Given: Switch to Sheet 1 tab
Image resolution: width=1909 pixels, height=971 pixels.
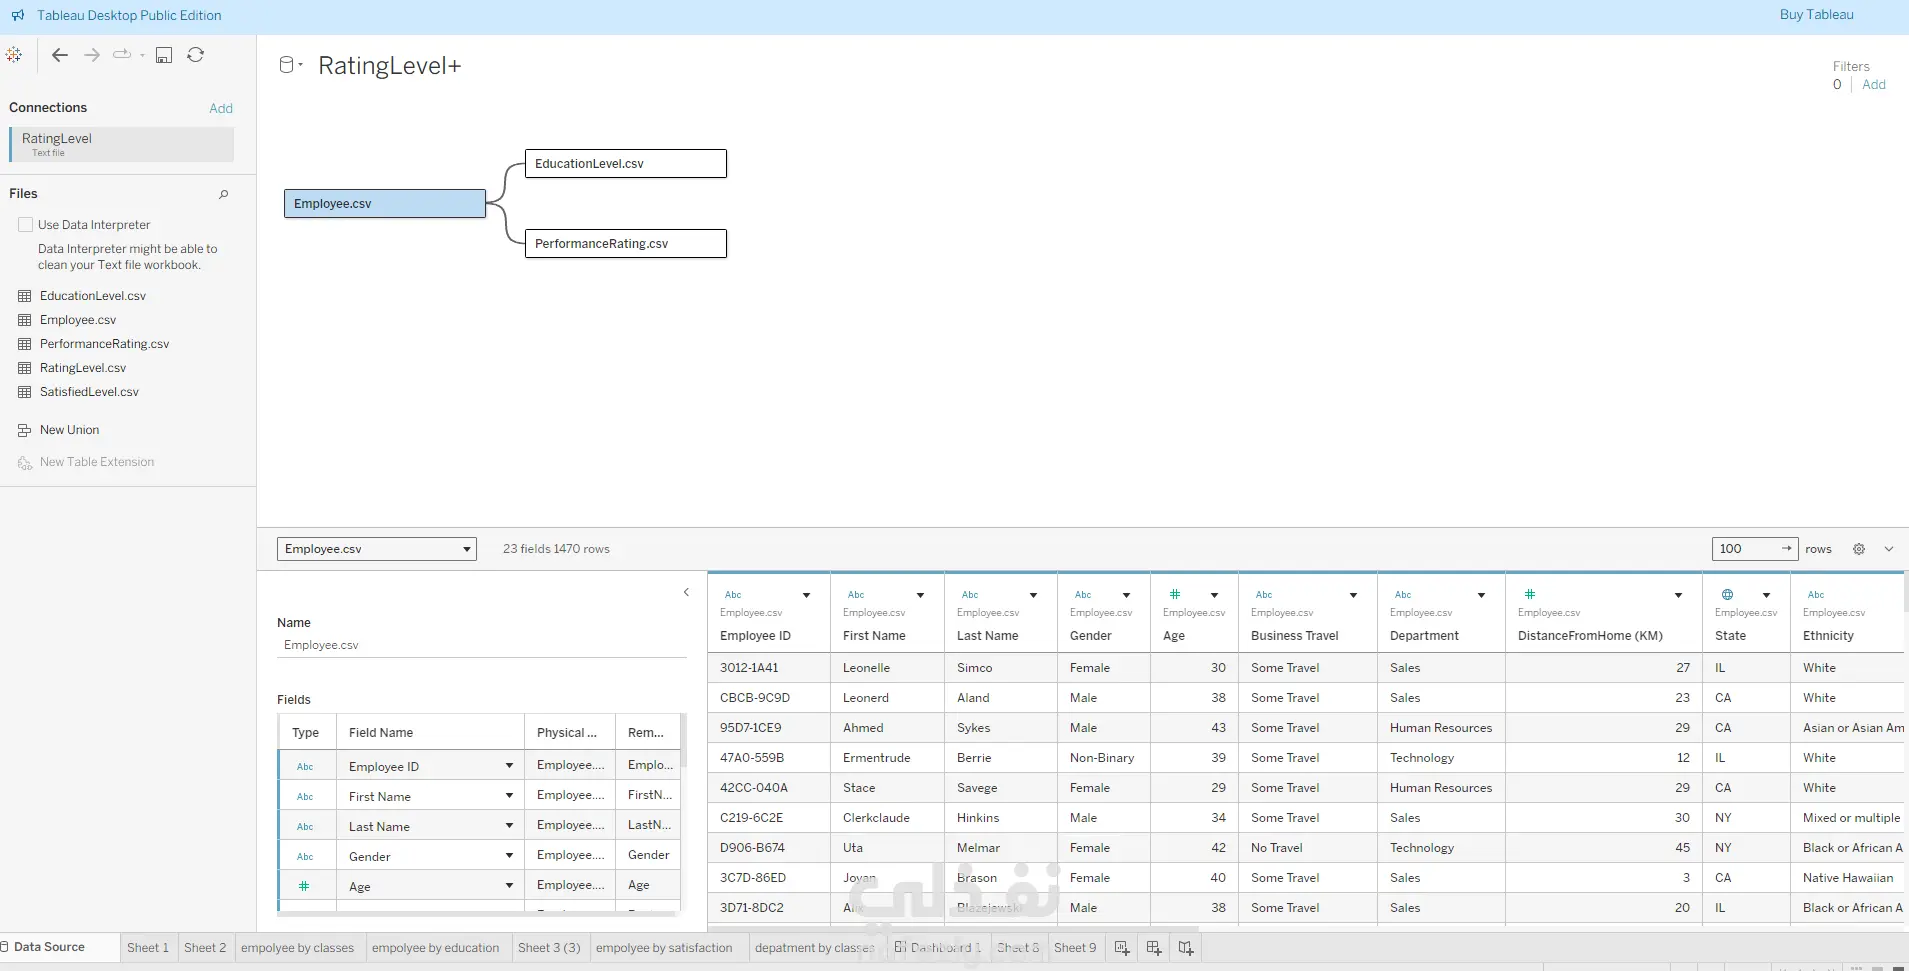Looking at the screenshot, I should click(148, 948).
